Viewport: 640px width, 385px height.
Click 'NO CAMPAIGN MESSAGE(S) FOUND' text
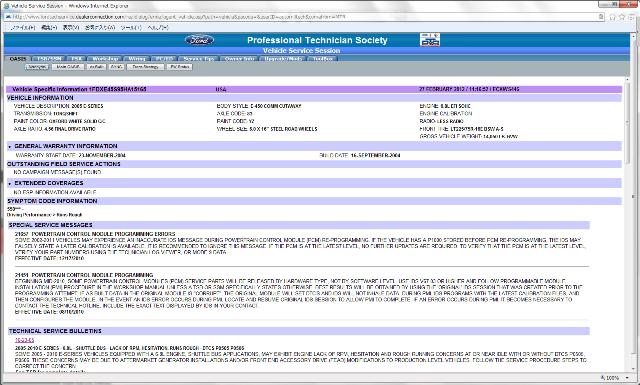(x=57, y=172)
